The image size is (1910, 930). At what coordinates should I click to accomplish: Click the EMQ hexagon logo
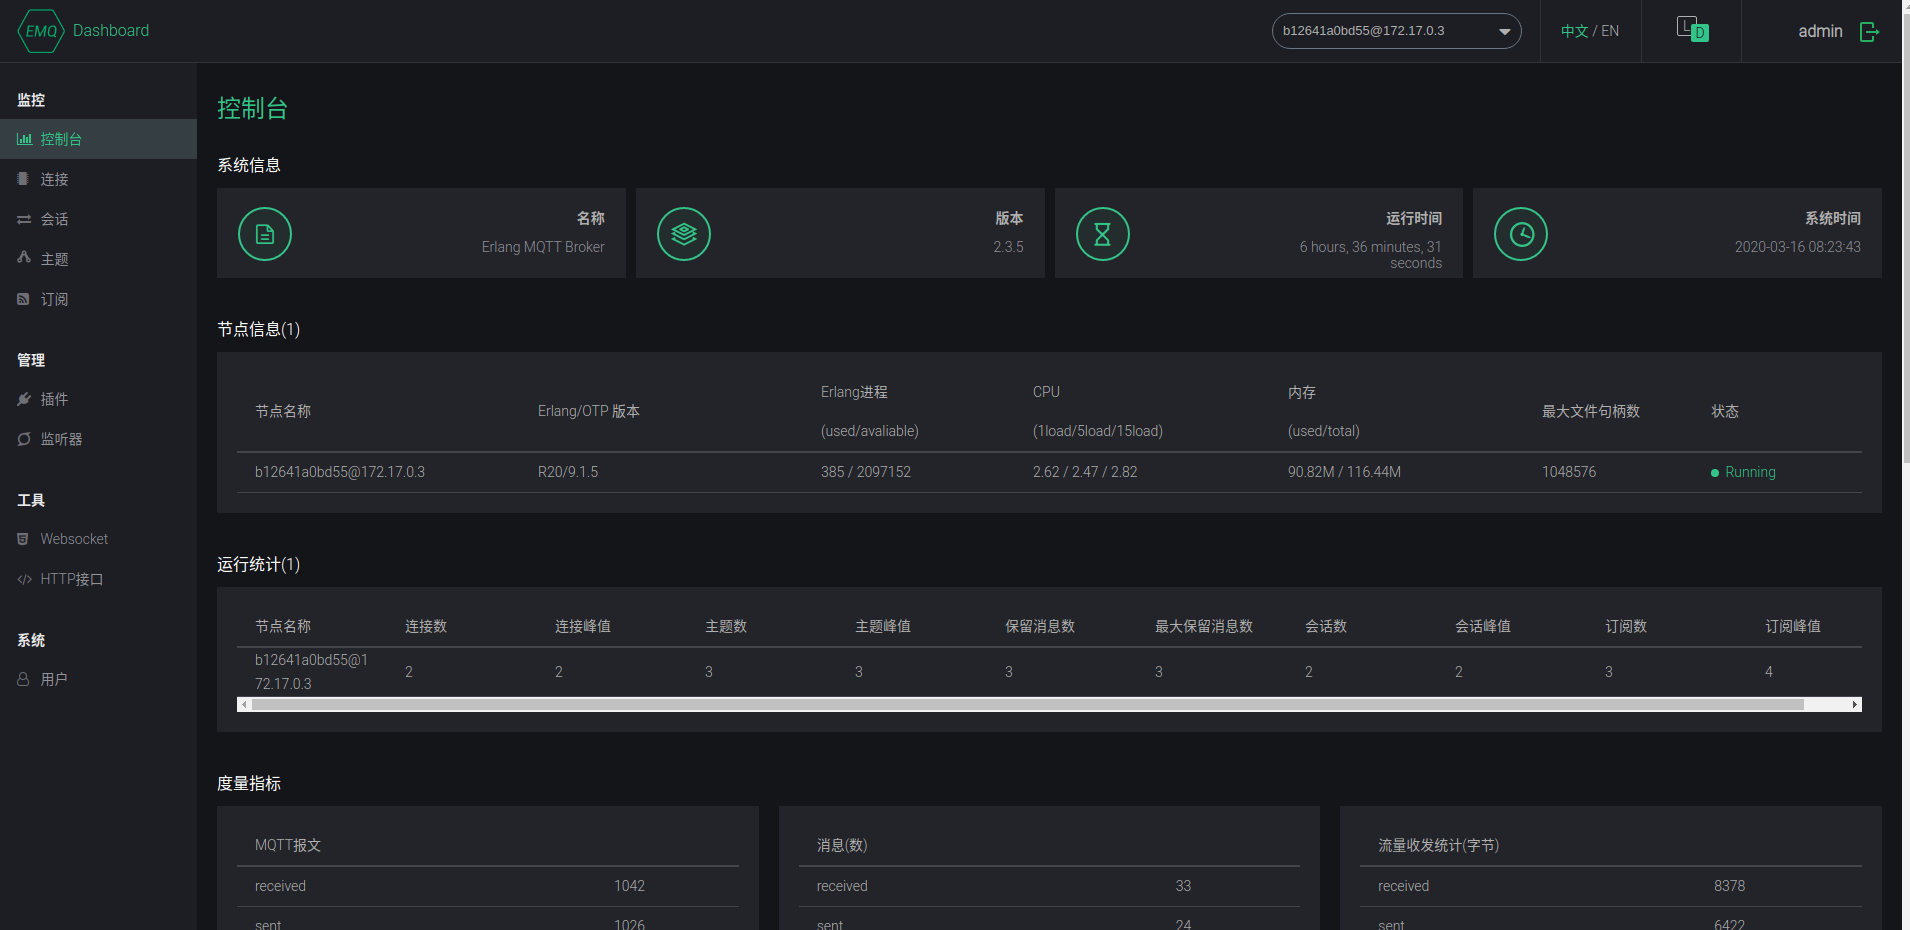[x=40, y=30]
